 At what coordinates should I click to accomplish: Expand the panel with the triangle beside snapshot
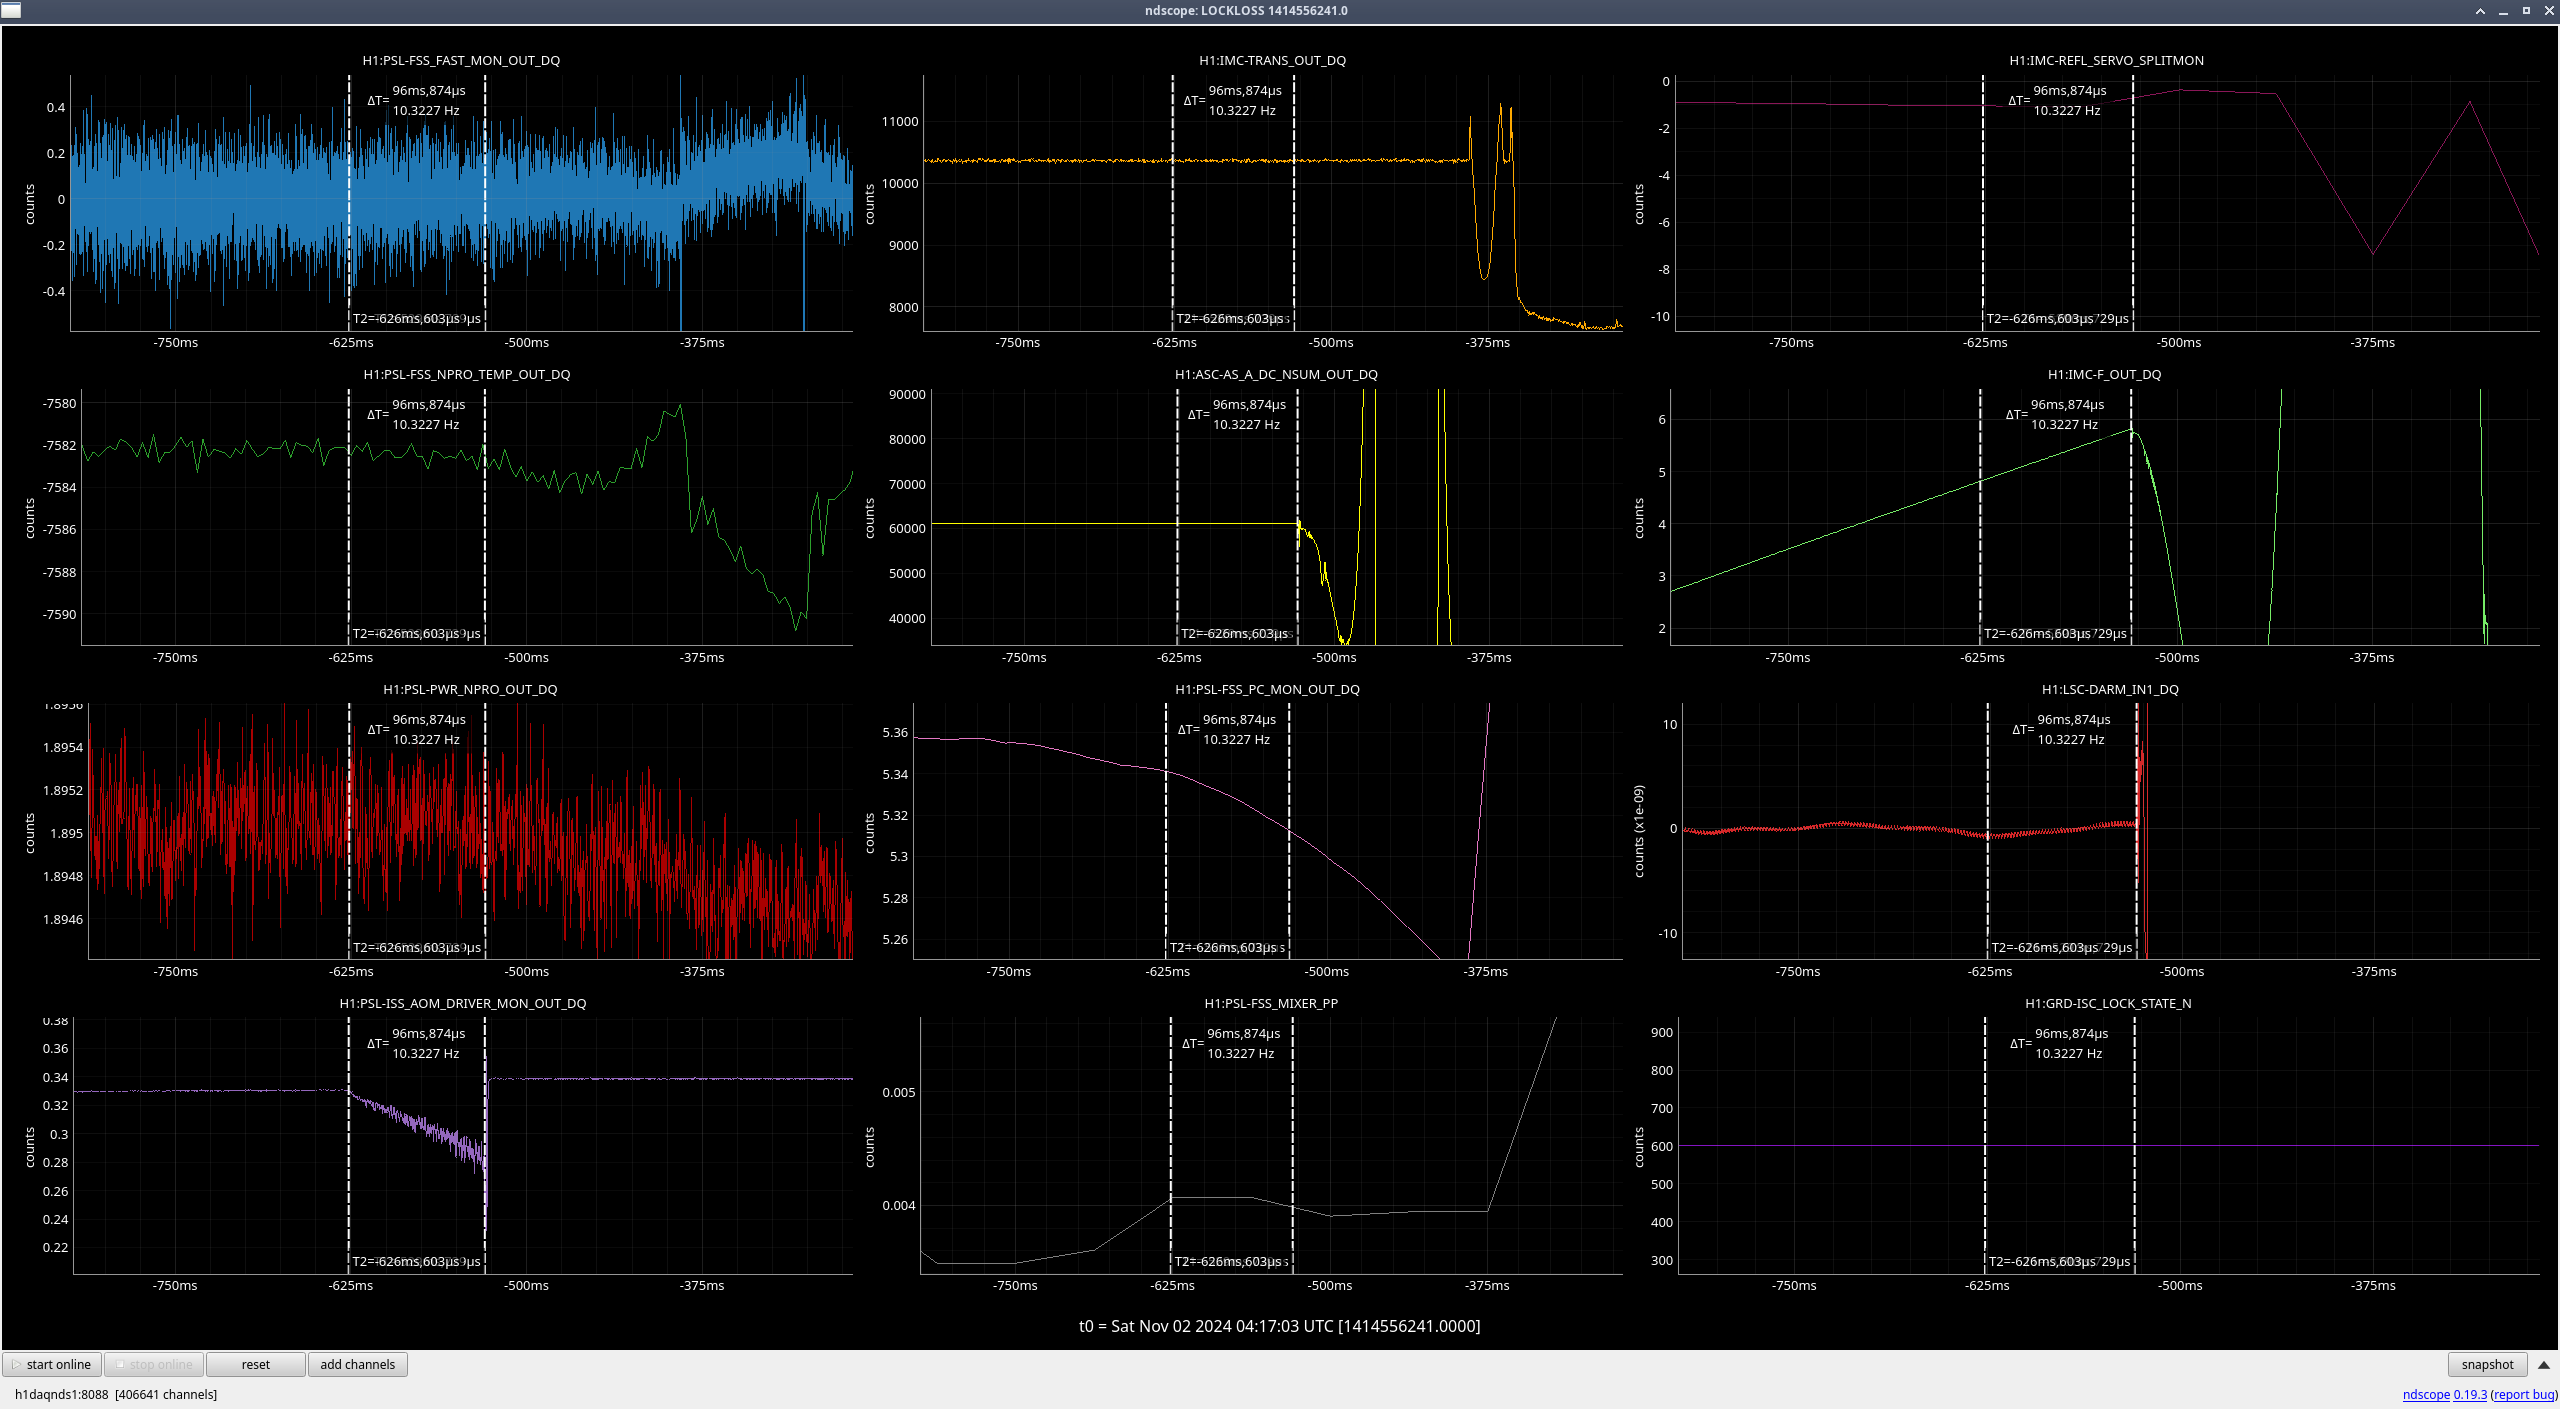click(2543, 1364)
